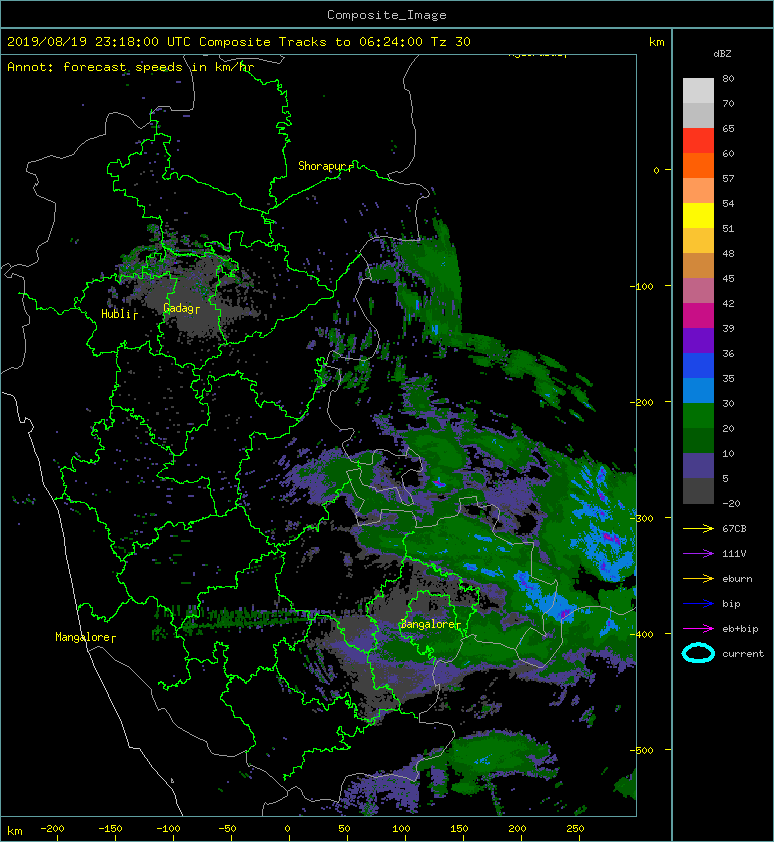Viewport: 774px width, 842px height.
Task: Select the brown-orange 48 dBZ swatch
Action: [698, 265]
